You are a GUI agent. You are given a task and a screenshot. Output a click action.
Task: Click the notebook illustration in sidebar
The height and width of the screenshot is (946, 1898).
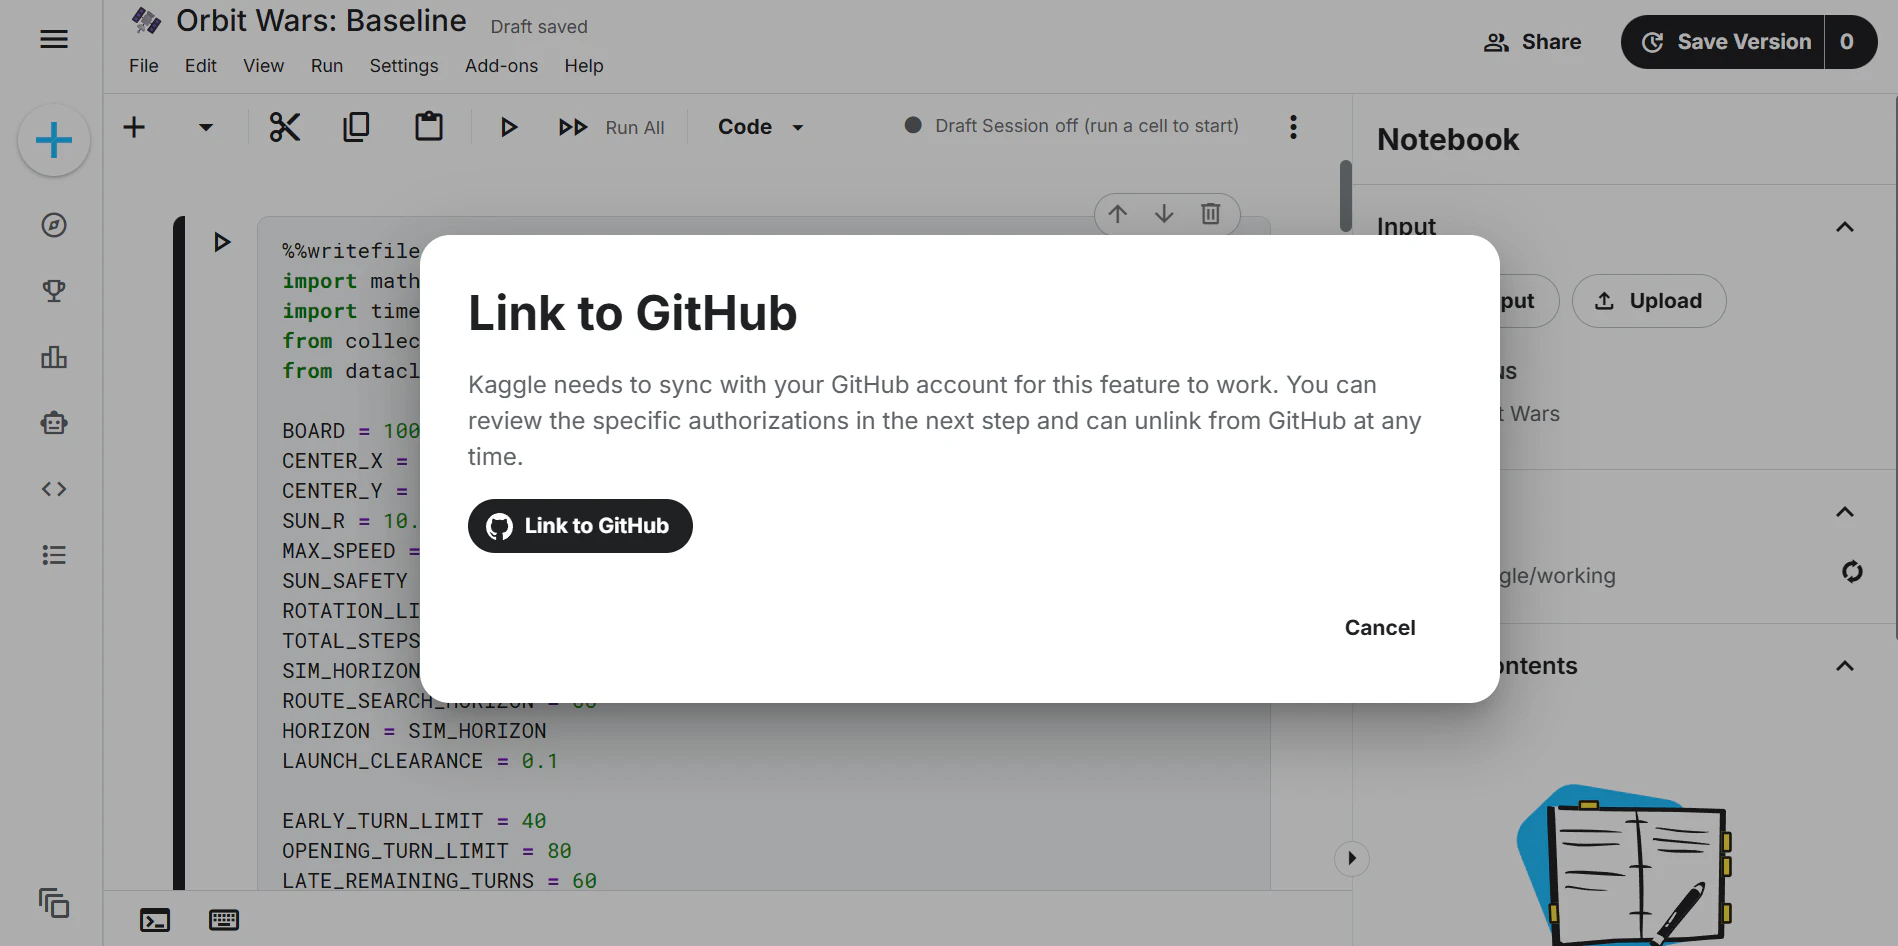coord(1625,865)
